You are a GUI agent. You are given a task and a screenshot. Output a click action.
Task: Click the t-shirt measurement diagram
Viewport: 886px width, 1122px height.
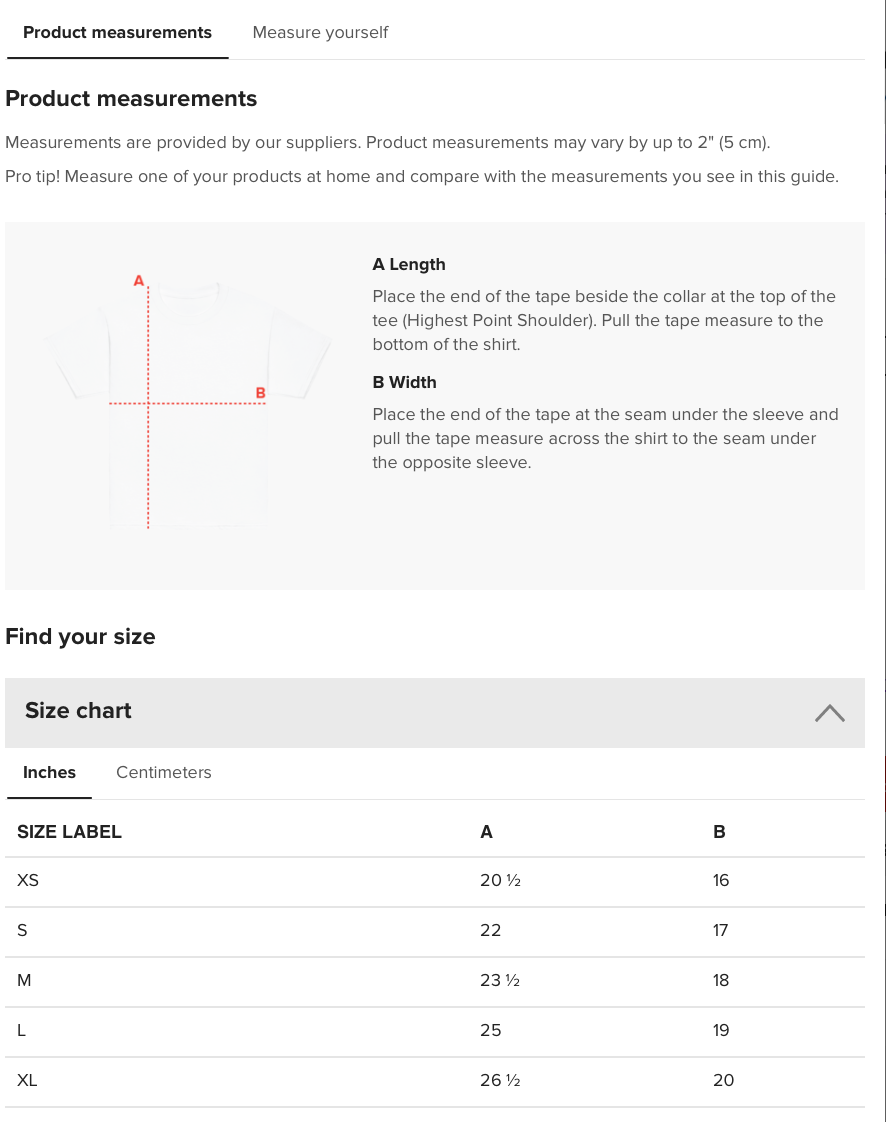(188, 400)
